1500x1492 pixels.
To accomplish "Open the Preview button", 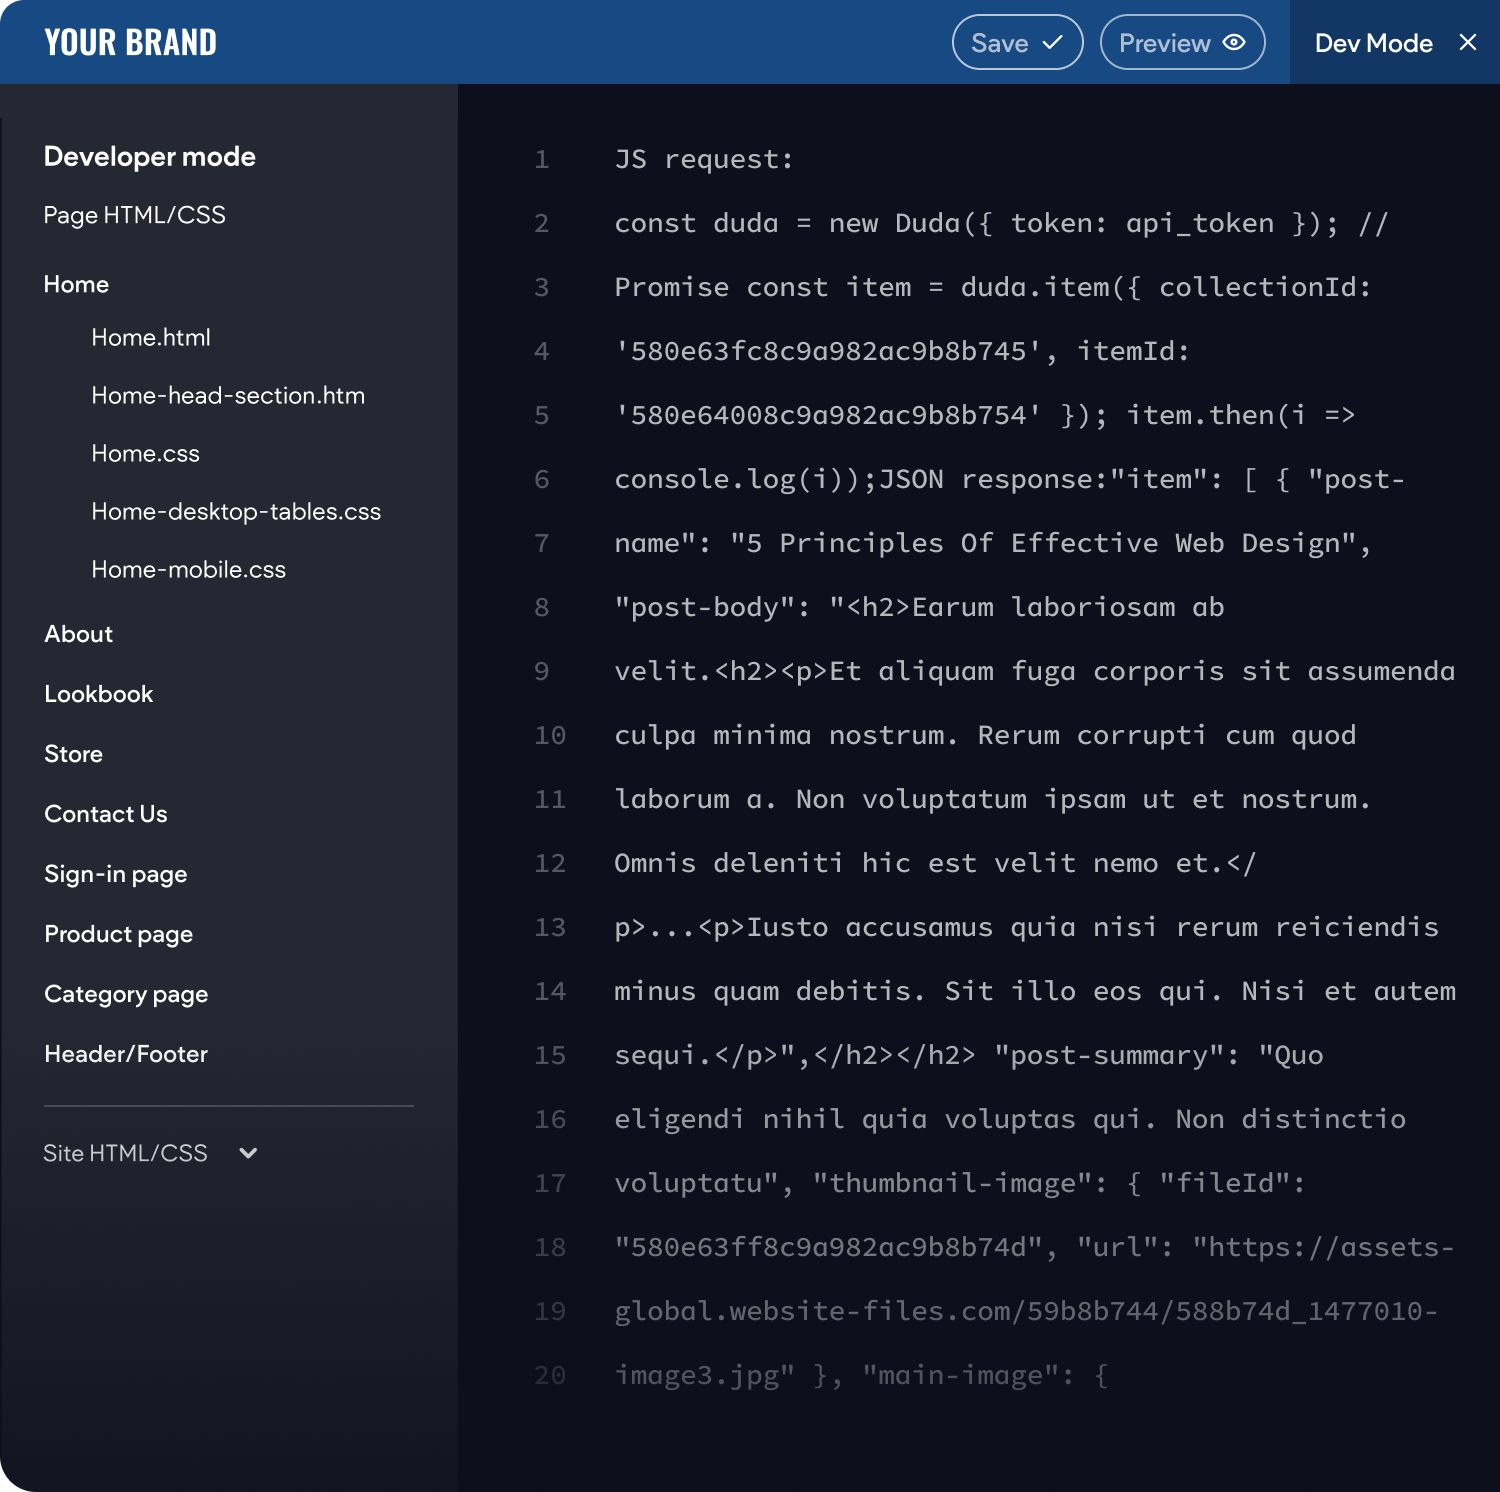I will (x=1182, y=42).
